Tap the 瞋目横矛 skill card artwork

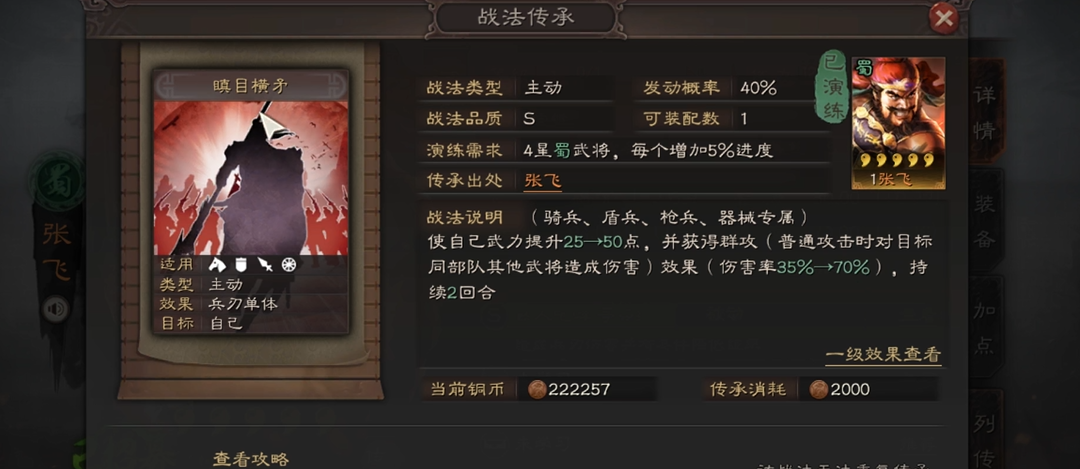tap(251, 178)
